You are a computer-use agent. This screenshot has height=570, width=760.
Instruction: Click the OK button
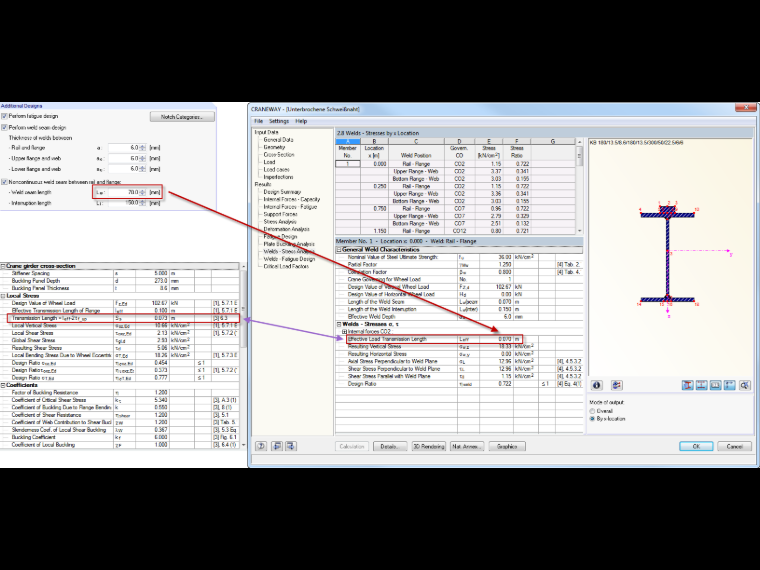click(696, 446)
